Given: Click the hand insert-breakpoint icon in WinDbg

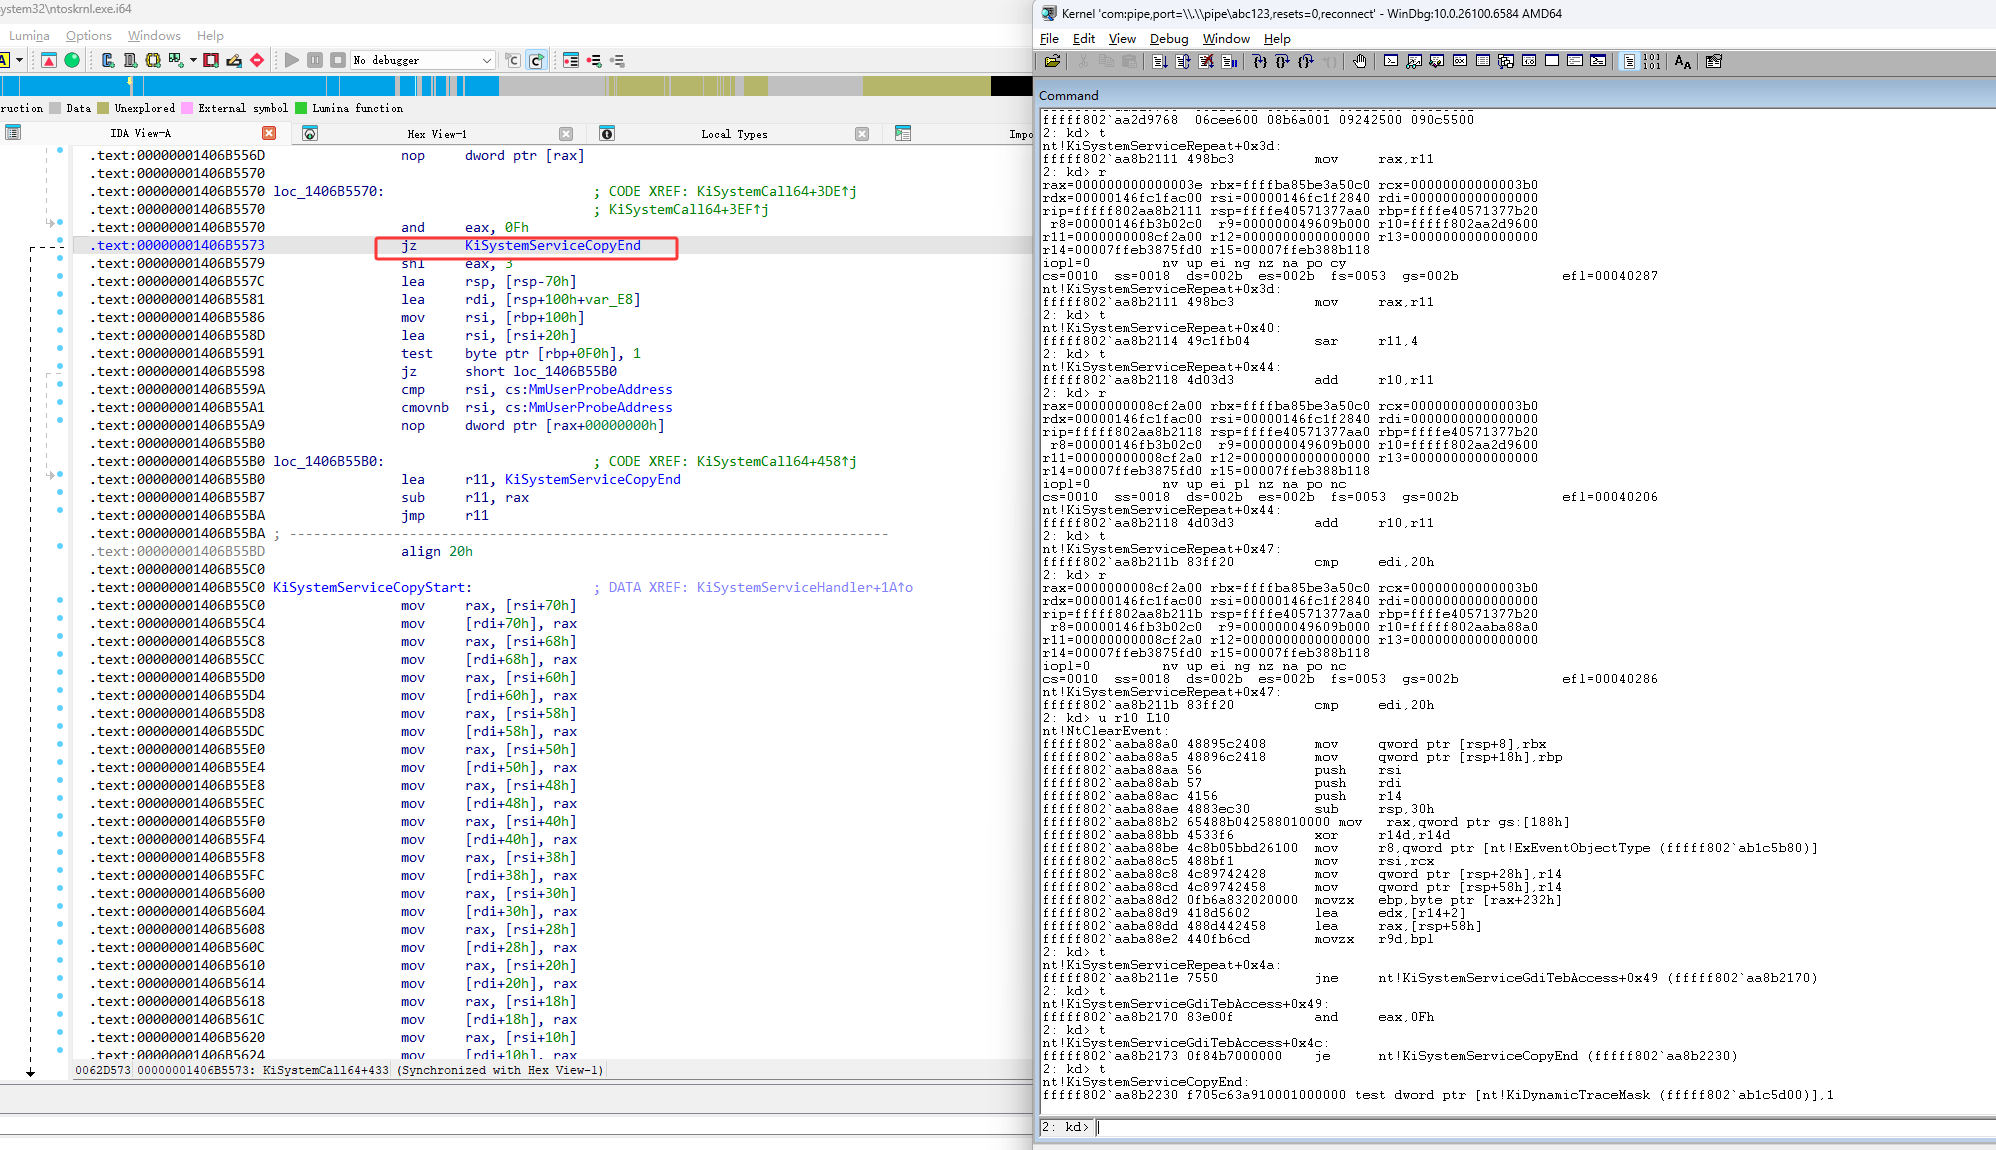Looking at the screenshot, I should [1360, 61].
